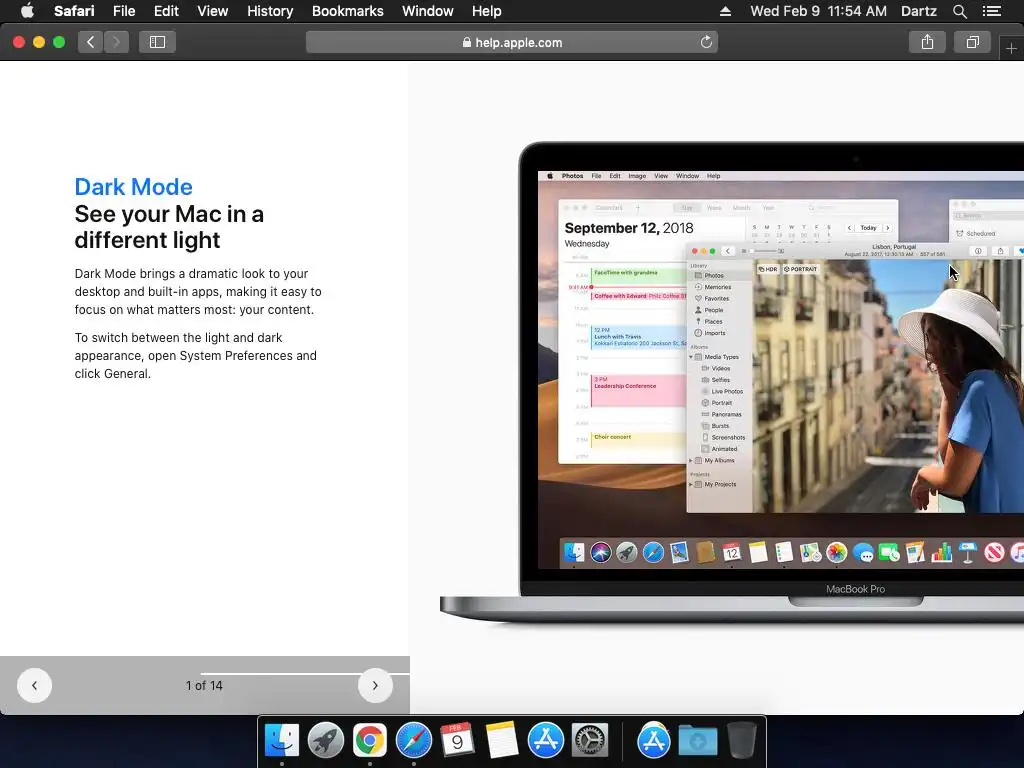The height and width of the screenshot is (768, 1024).
Task: Reload the help.apple.com page
Action: click(x=706, y=42)
